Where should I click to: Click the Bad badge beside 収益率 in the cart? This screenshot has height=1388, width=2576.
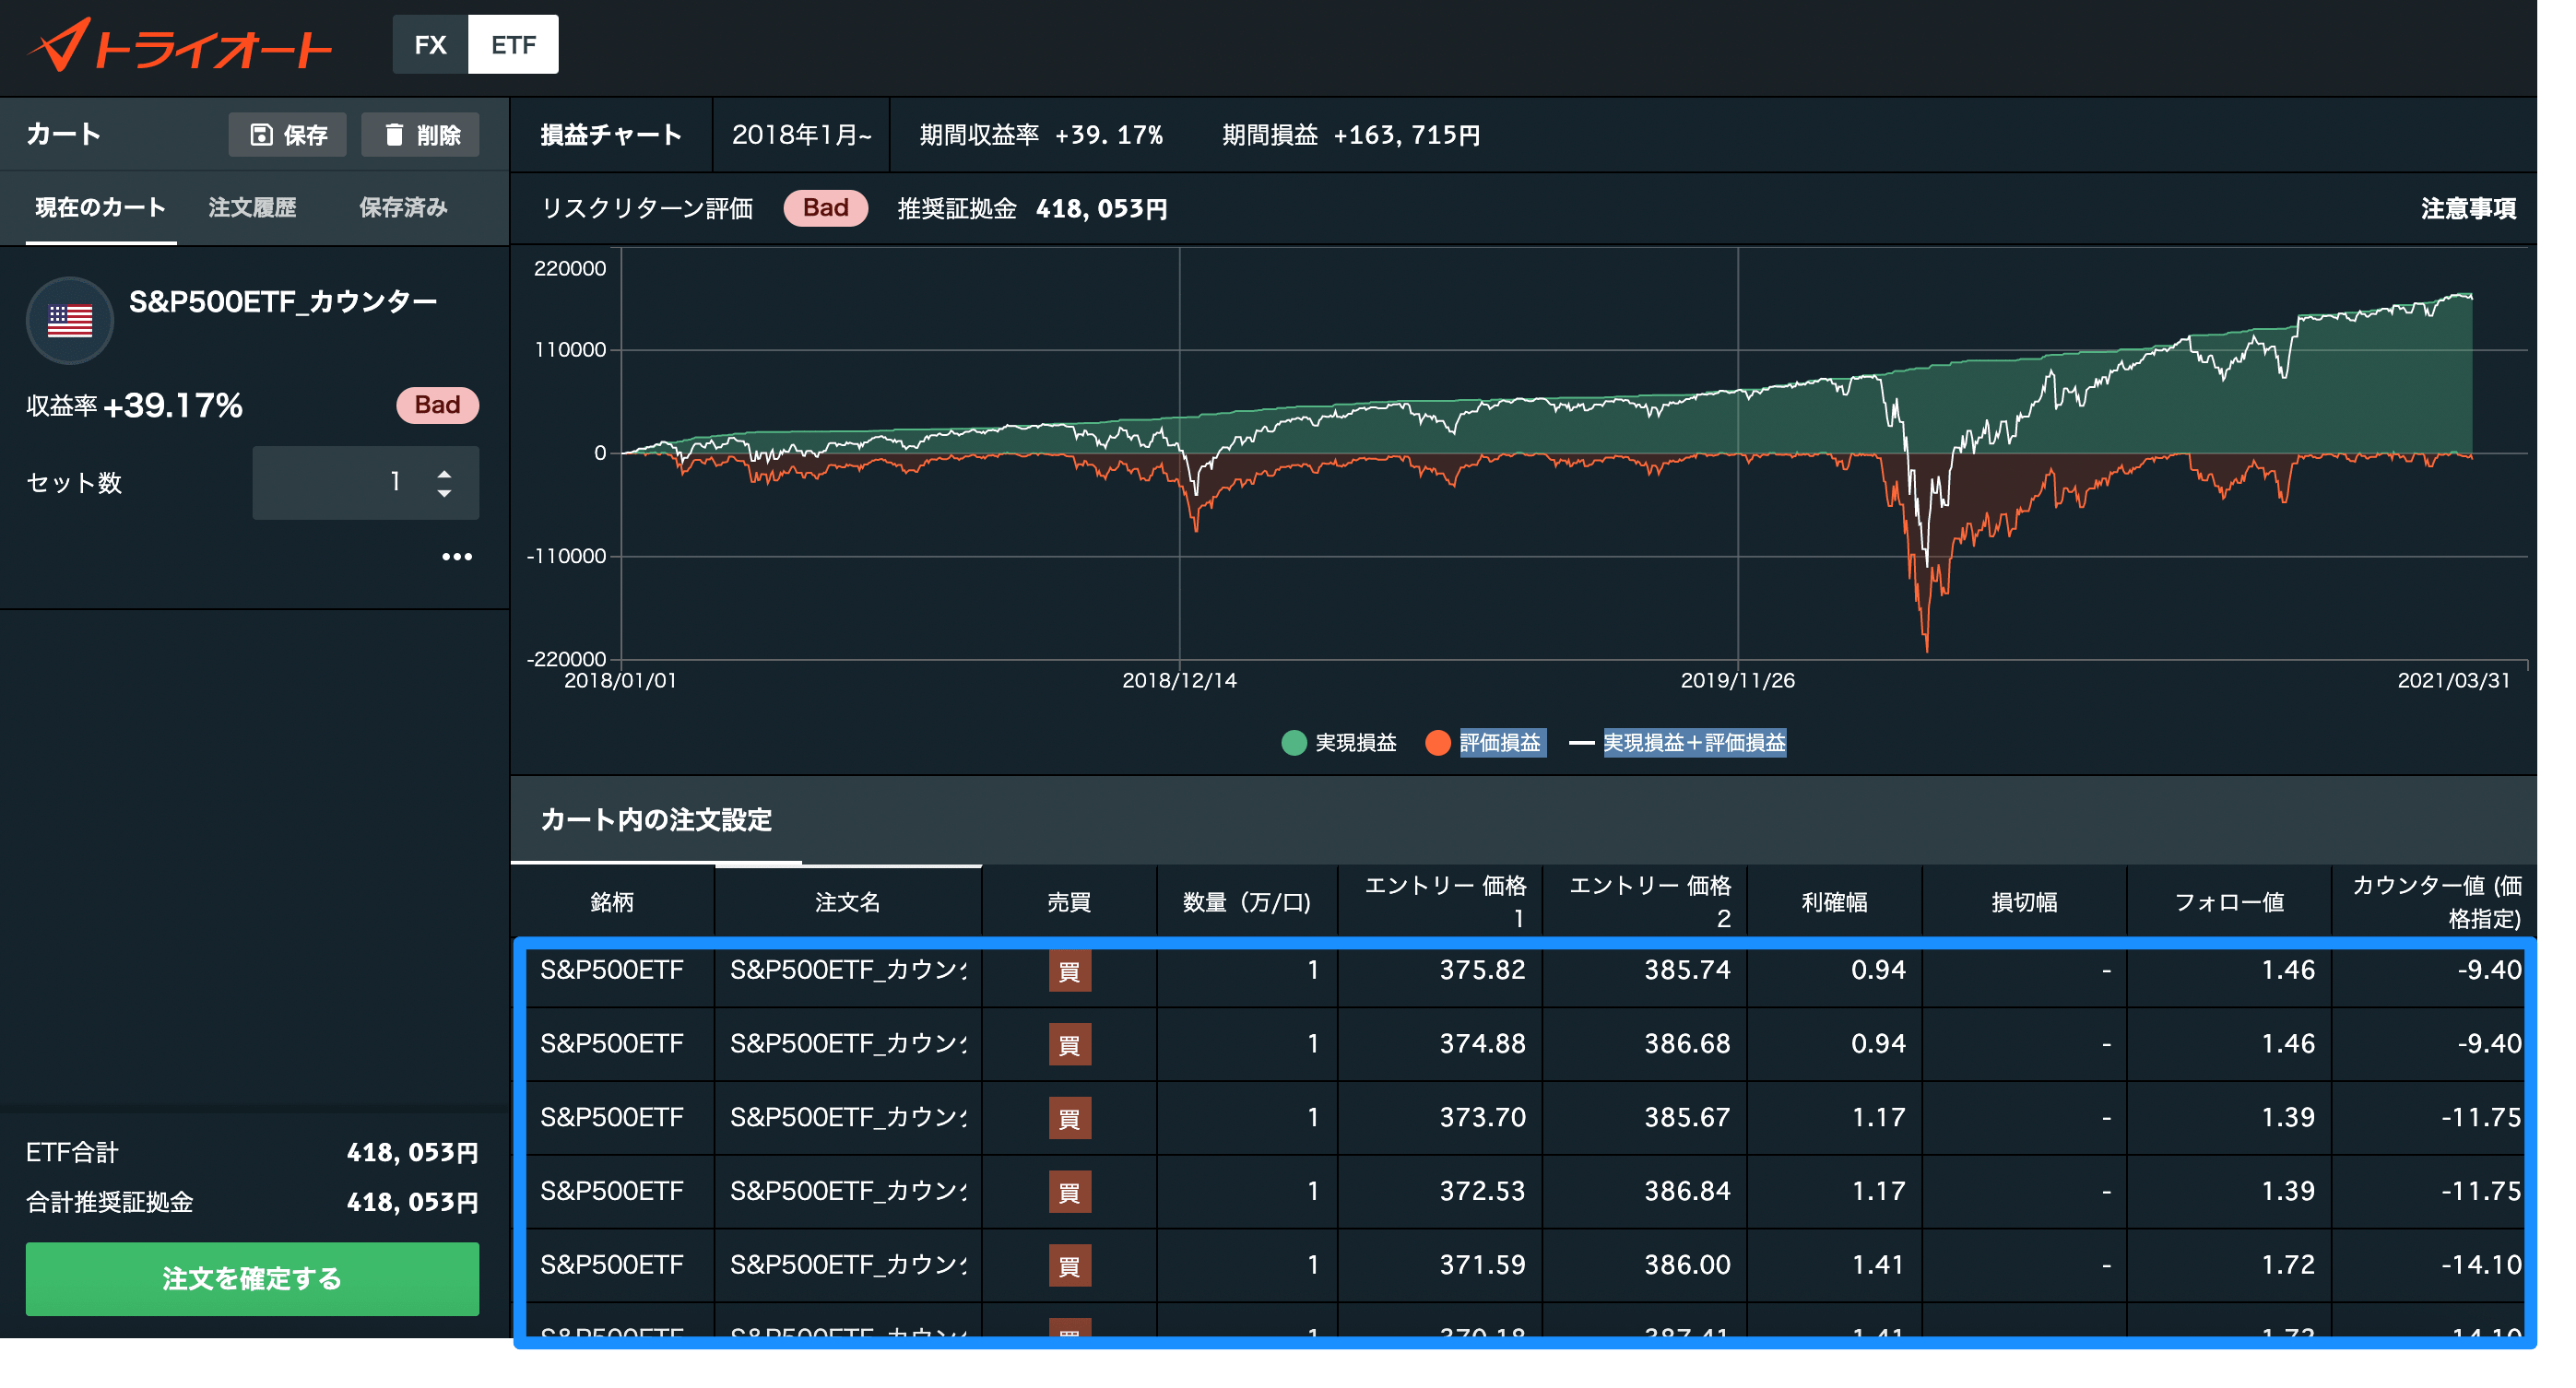point(437,405)
